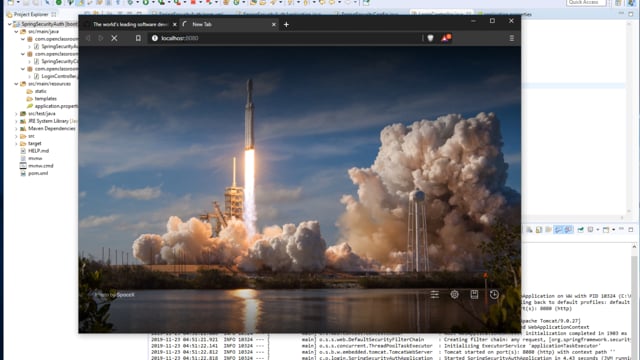Open the site information icon beside localhost

click(155, 38)
